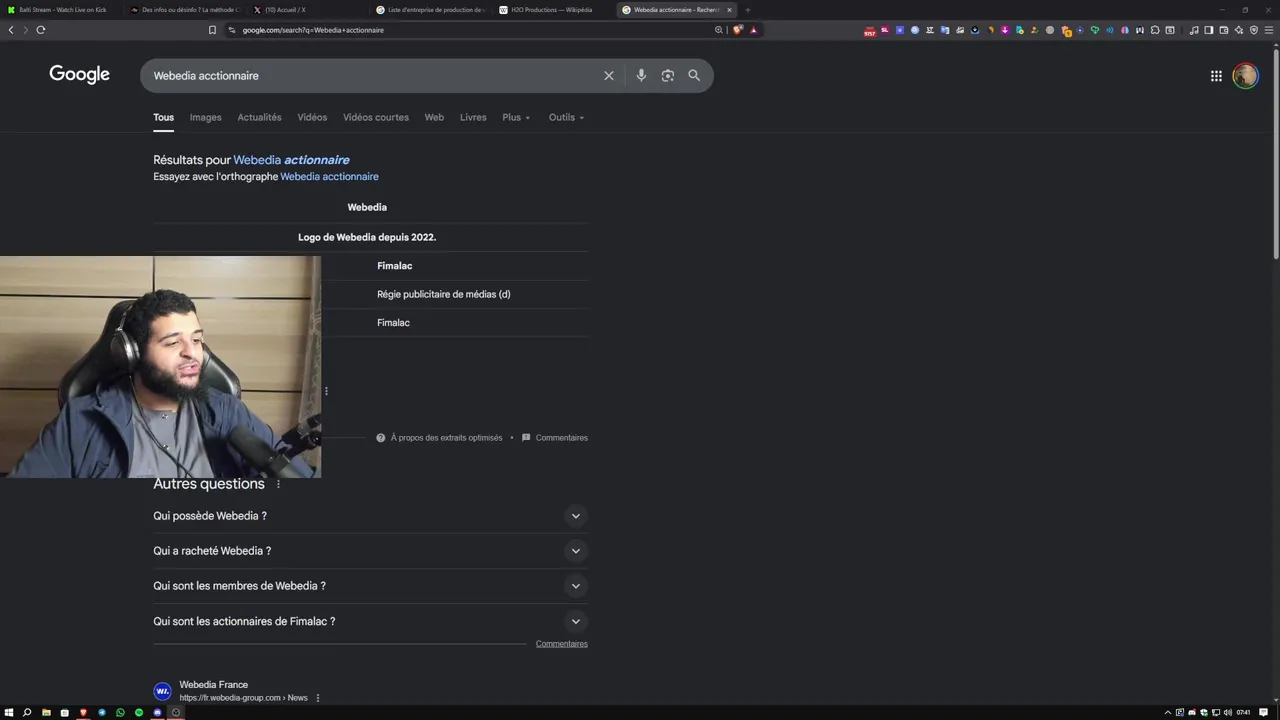Toggle the browser sidebar panel icon
Image resolution: width=1280 pixels, height=720 pixels.
tap(1209, 30)
